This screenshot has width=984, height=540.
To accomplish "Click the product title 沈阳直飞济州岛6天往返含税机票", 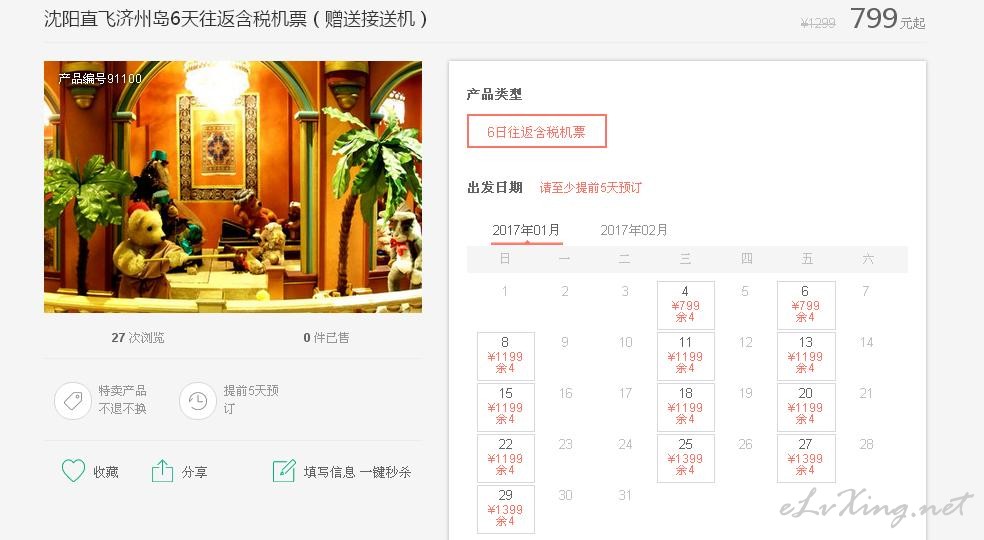I will pos(176,19).
